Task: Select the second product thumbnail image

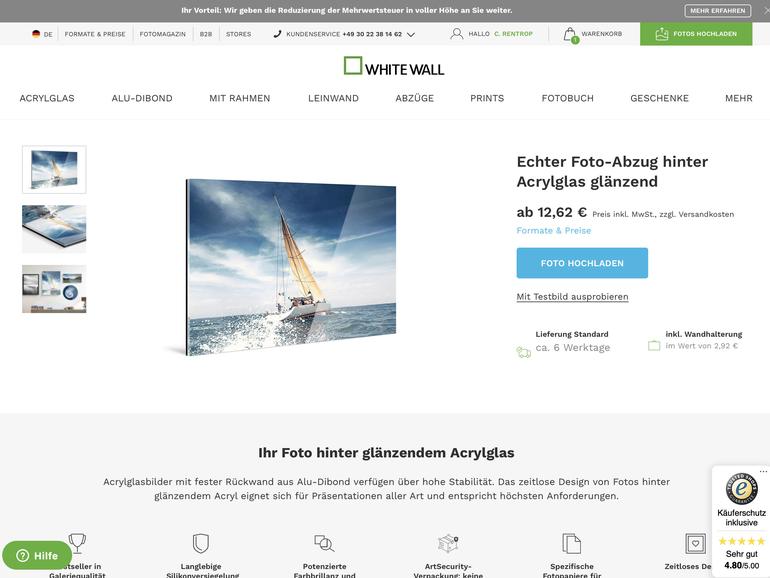Action: click(54, 229)
